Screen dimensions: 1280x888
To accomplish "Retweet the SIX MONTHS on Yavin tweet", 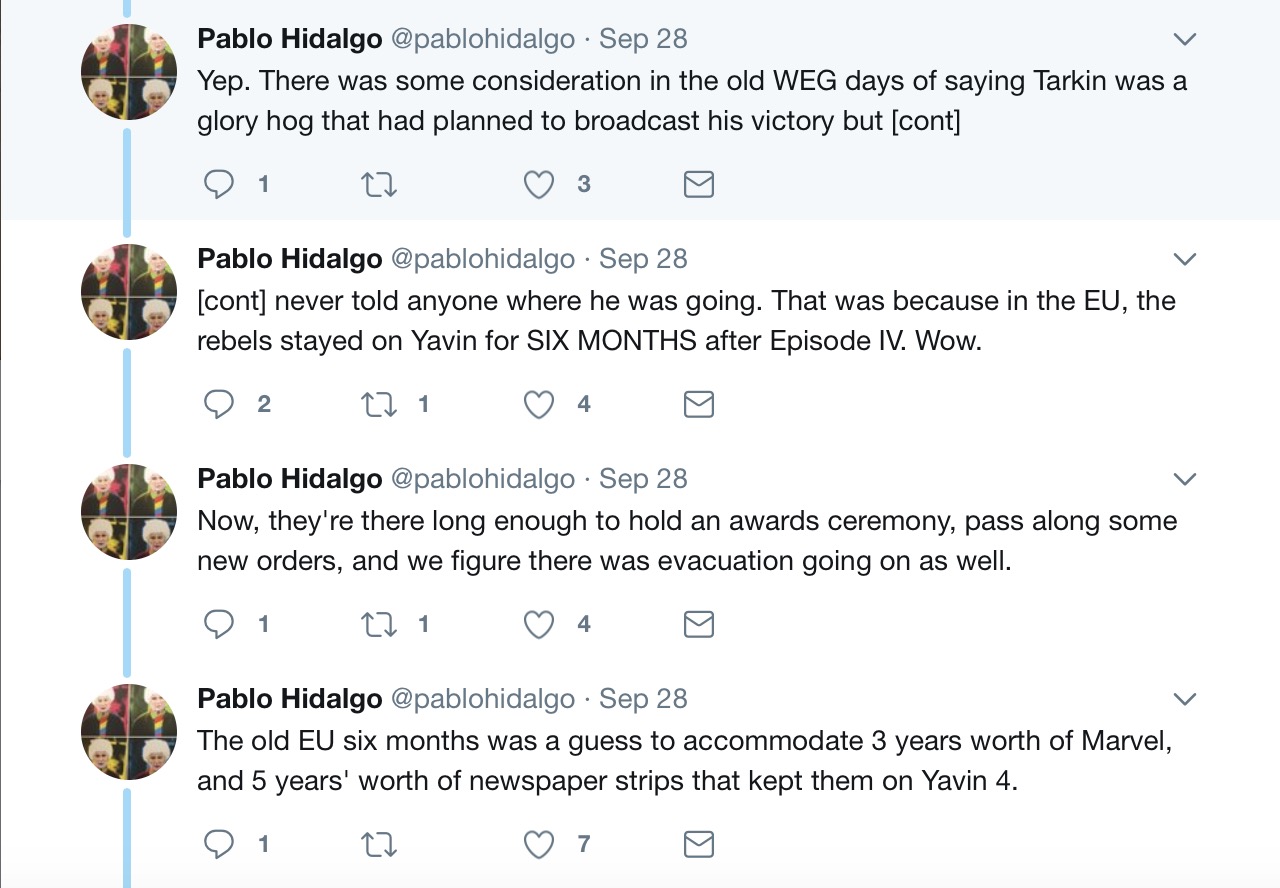I will [x=379, y=404].
